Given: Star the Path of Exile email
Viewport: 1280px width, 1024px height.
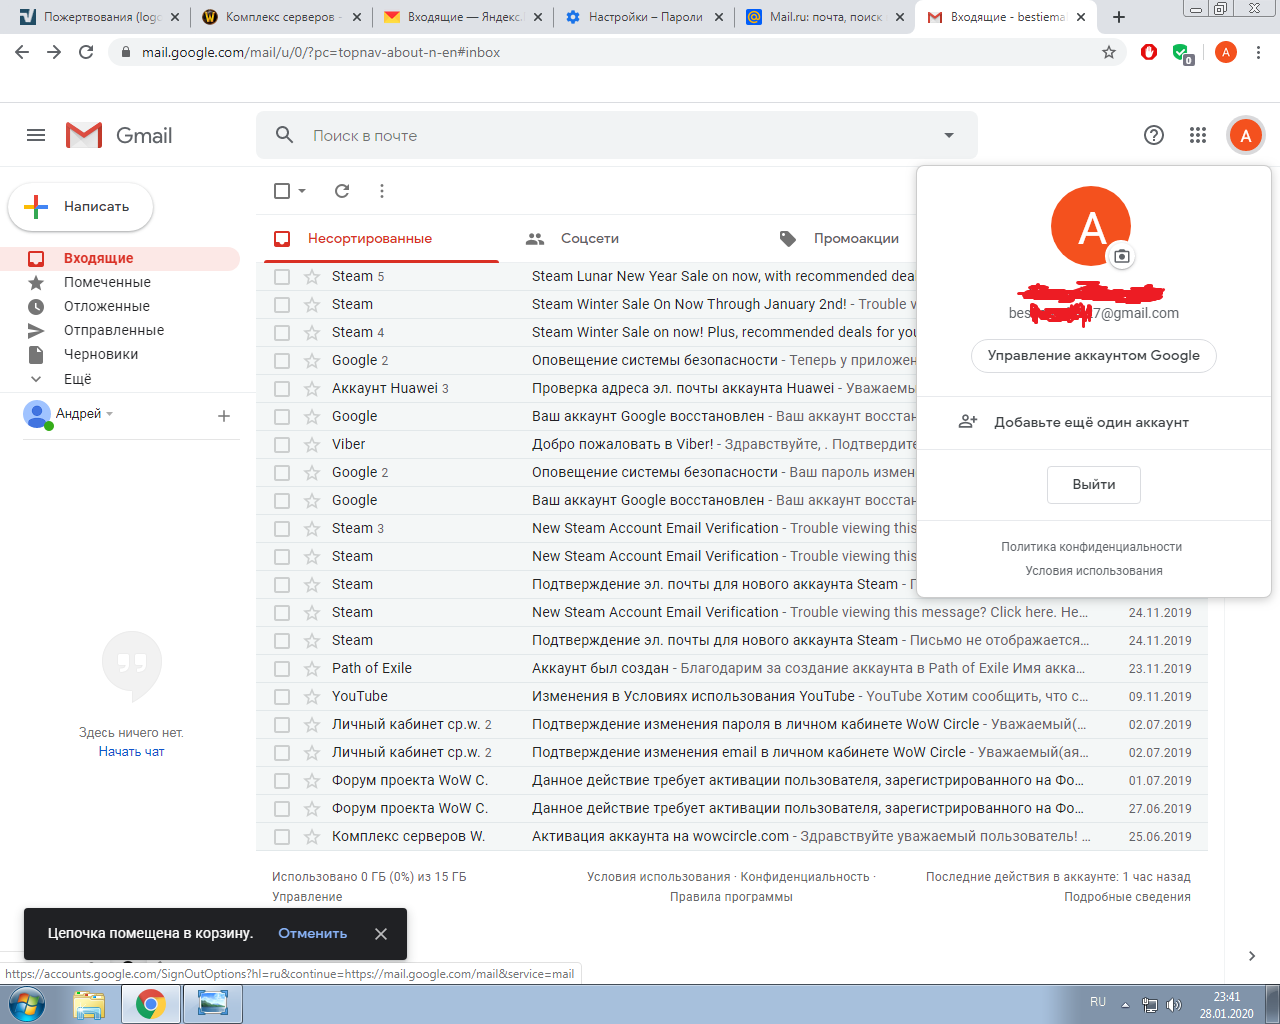Looking at the screenshot, I should coord(312,669).
